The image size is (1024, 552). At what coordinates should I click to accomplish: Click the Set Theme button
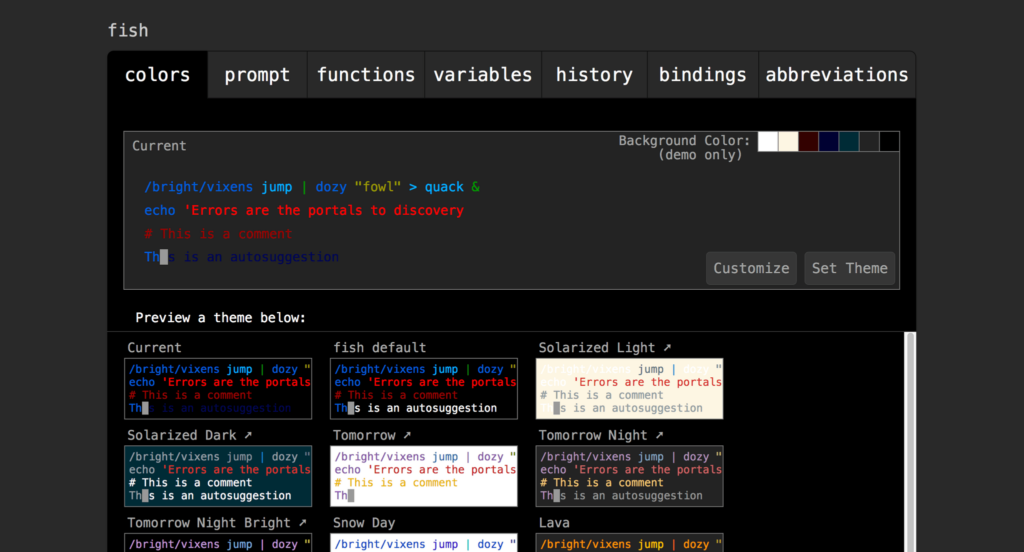[x=850, y=268]
